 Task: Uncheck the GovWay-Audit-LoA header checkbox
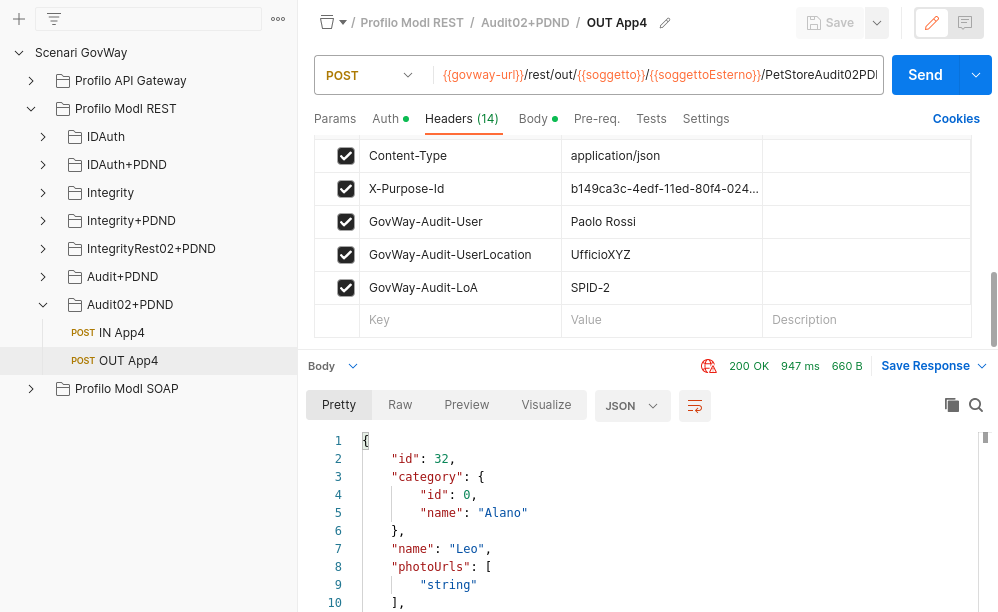point(346,288)
